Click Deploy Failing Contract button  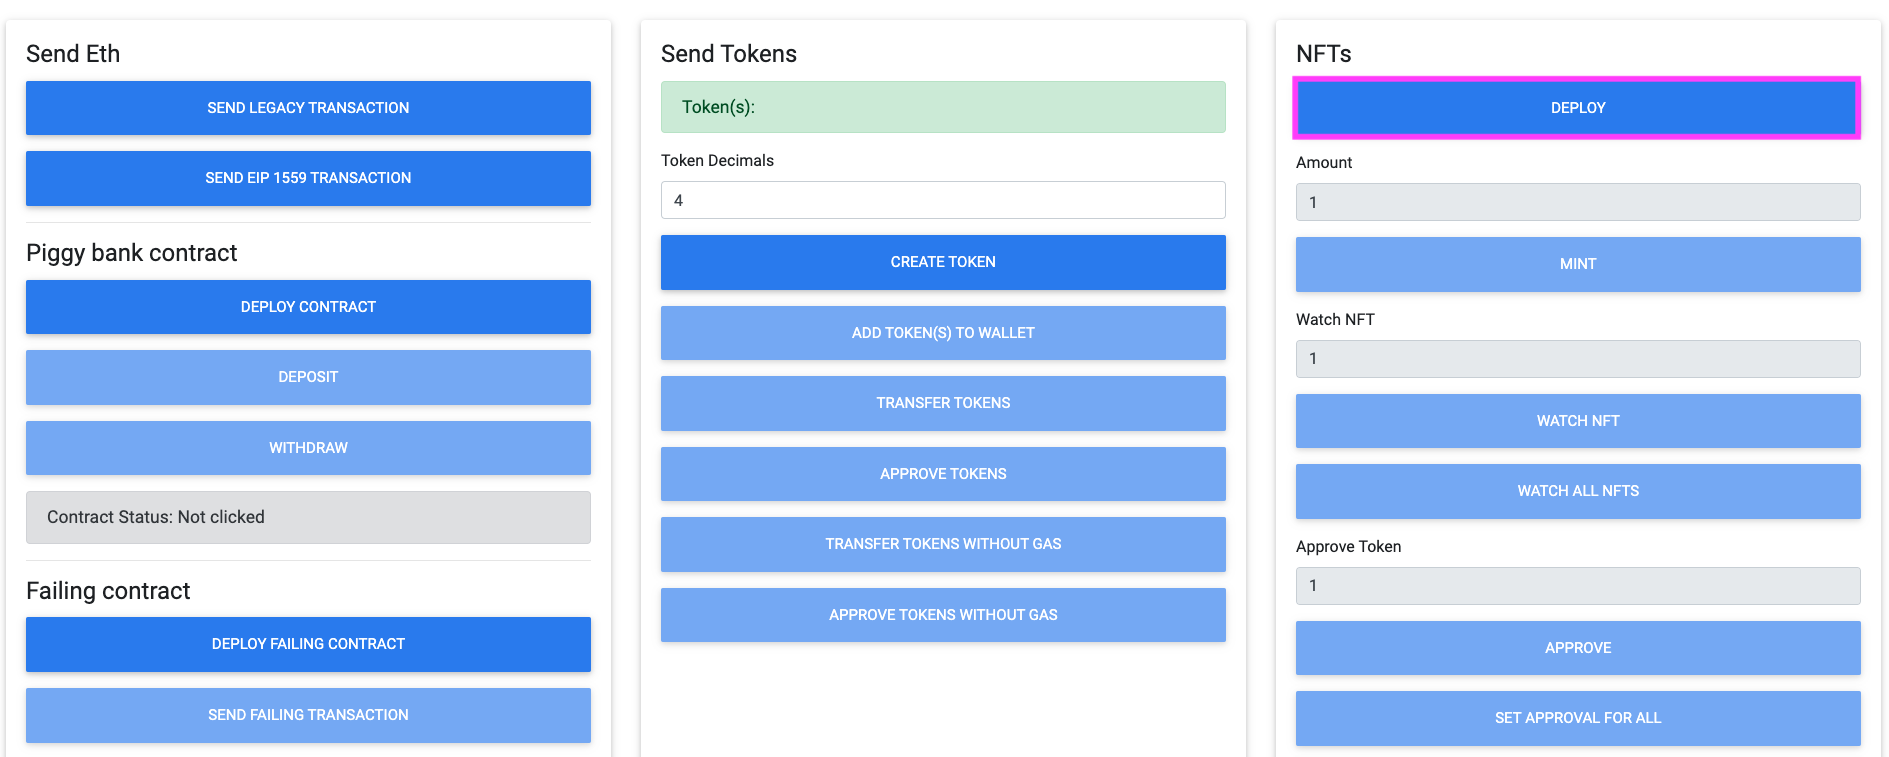(x=308, y=644)
